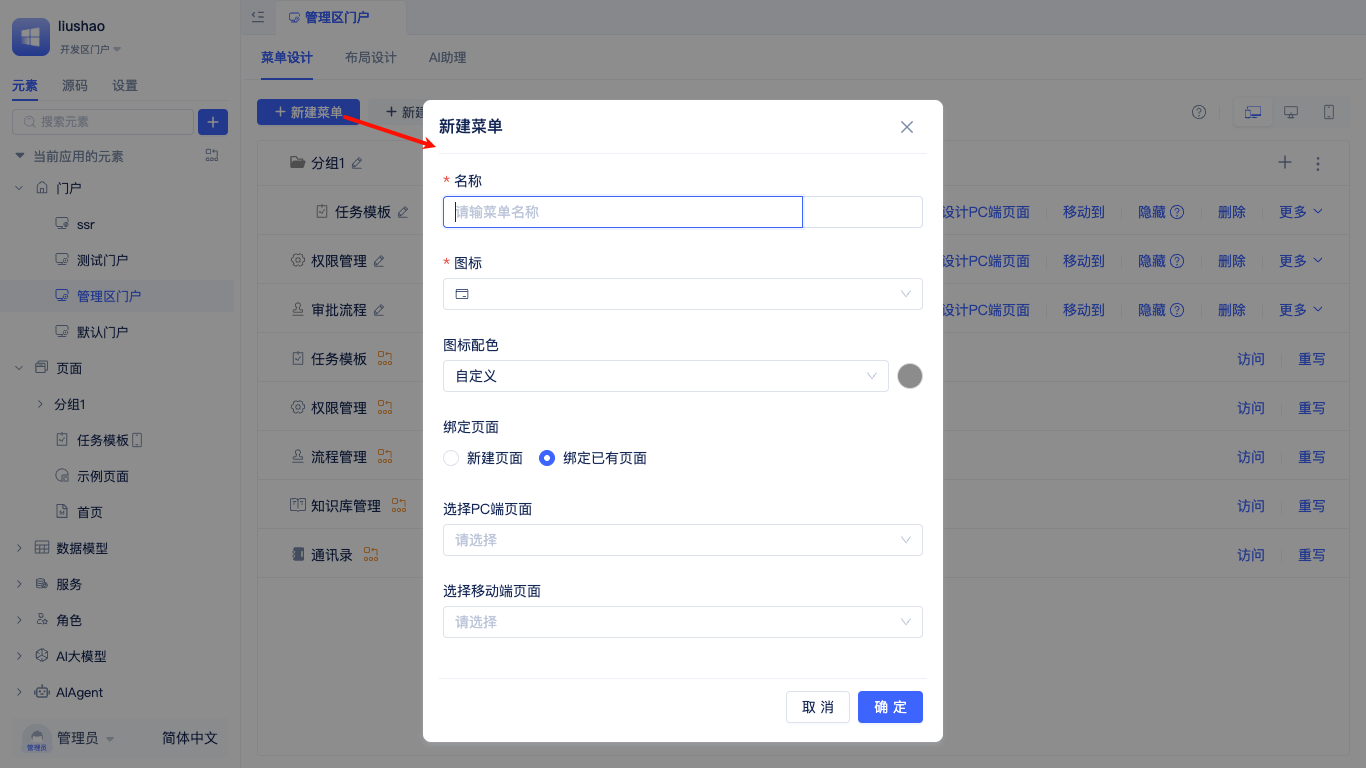Click the help icon next to first 隐藏
1366x768 pixels.
click(x=1177, y=212)
